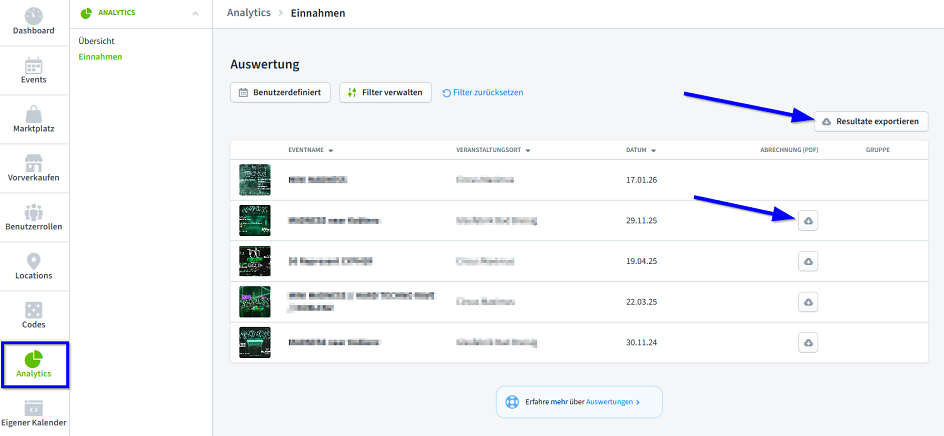Open Übersicht in Analytics submenu
Image resolution: width=944 pixels, height=436 pixels.
[97, 41]
